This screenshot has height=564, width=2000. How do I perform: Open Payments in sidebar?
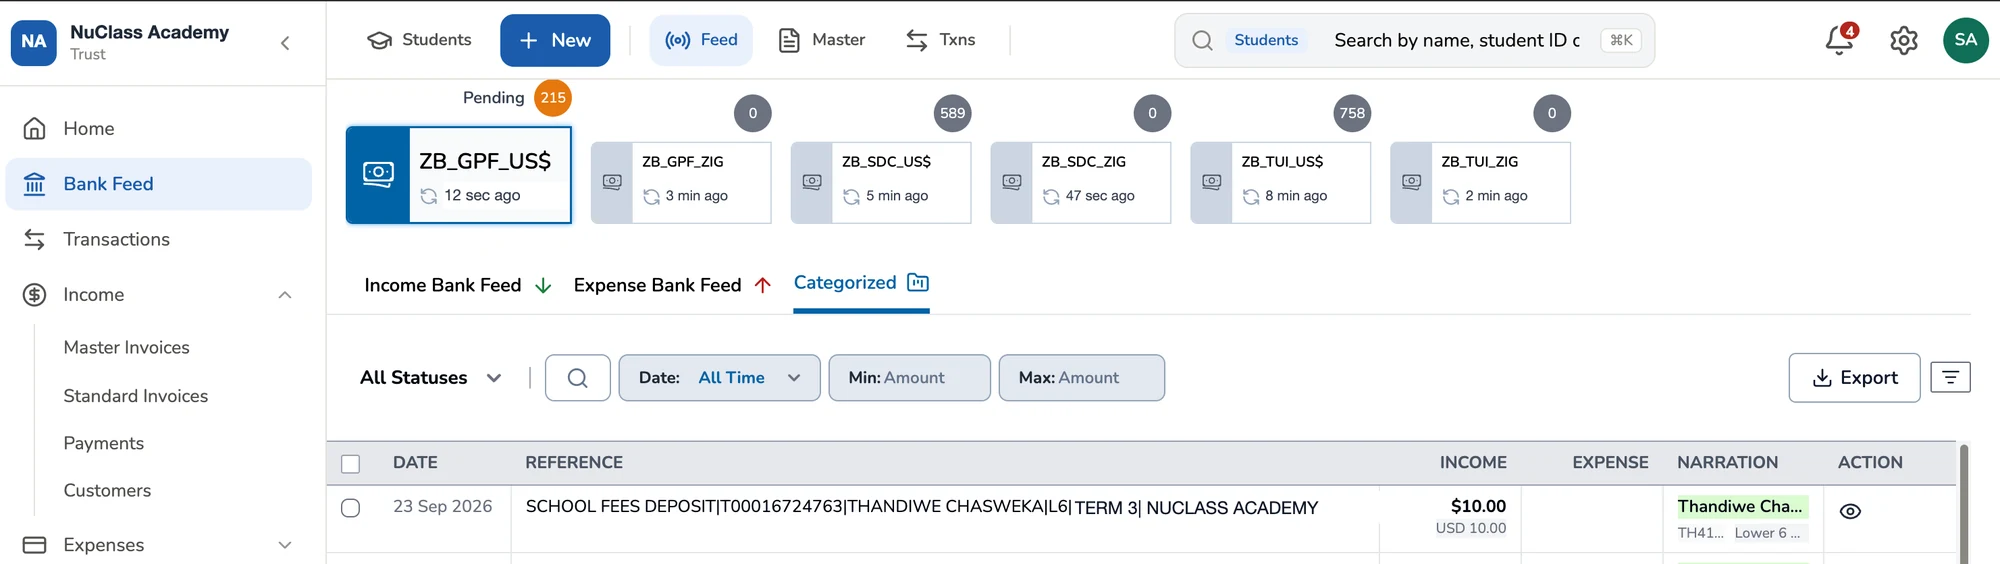click(x=104, y=443)
